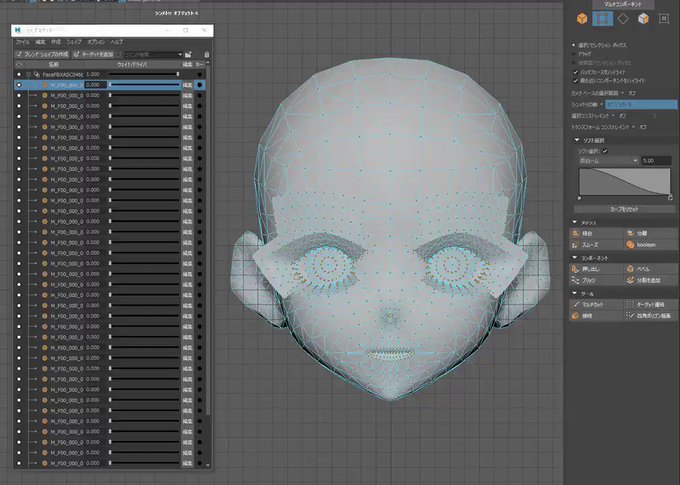Collapse the Mesh (メッシュ) section

[575, 223]
